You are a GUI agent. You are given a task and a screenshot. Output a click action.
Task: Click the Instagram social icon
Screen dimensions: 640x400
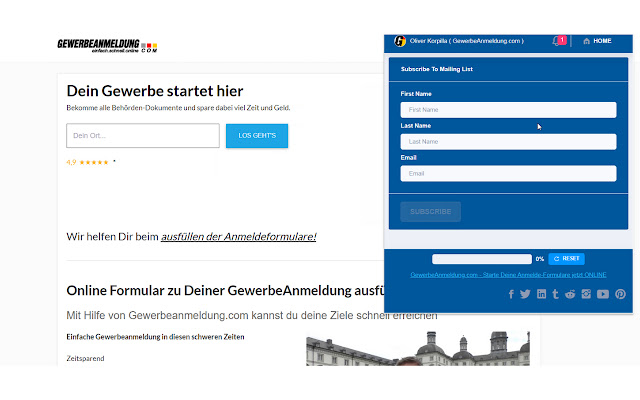[586, 294]
